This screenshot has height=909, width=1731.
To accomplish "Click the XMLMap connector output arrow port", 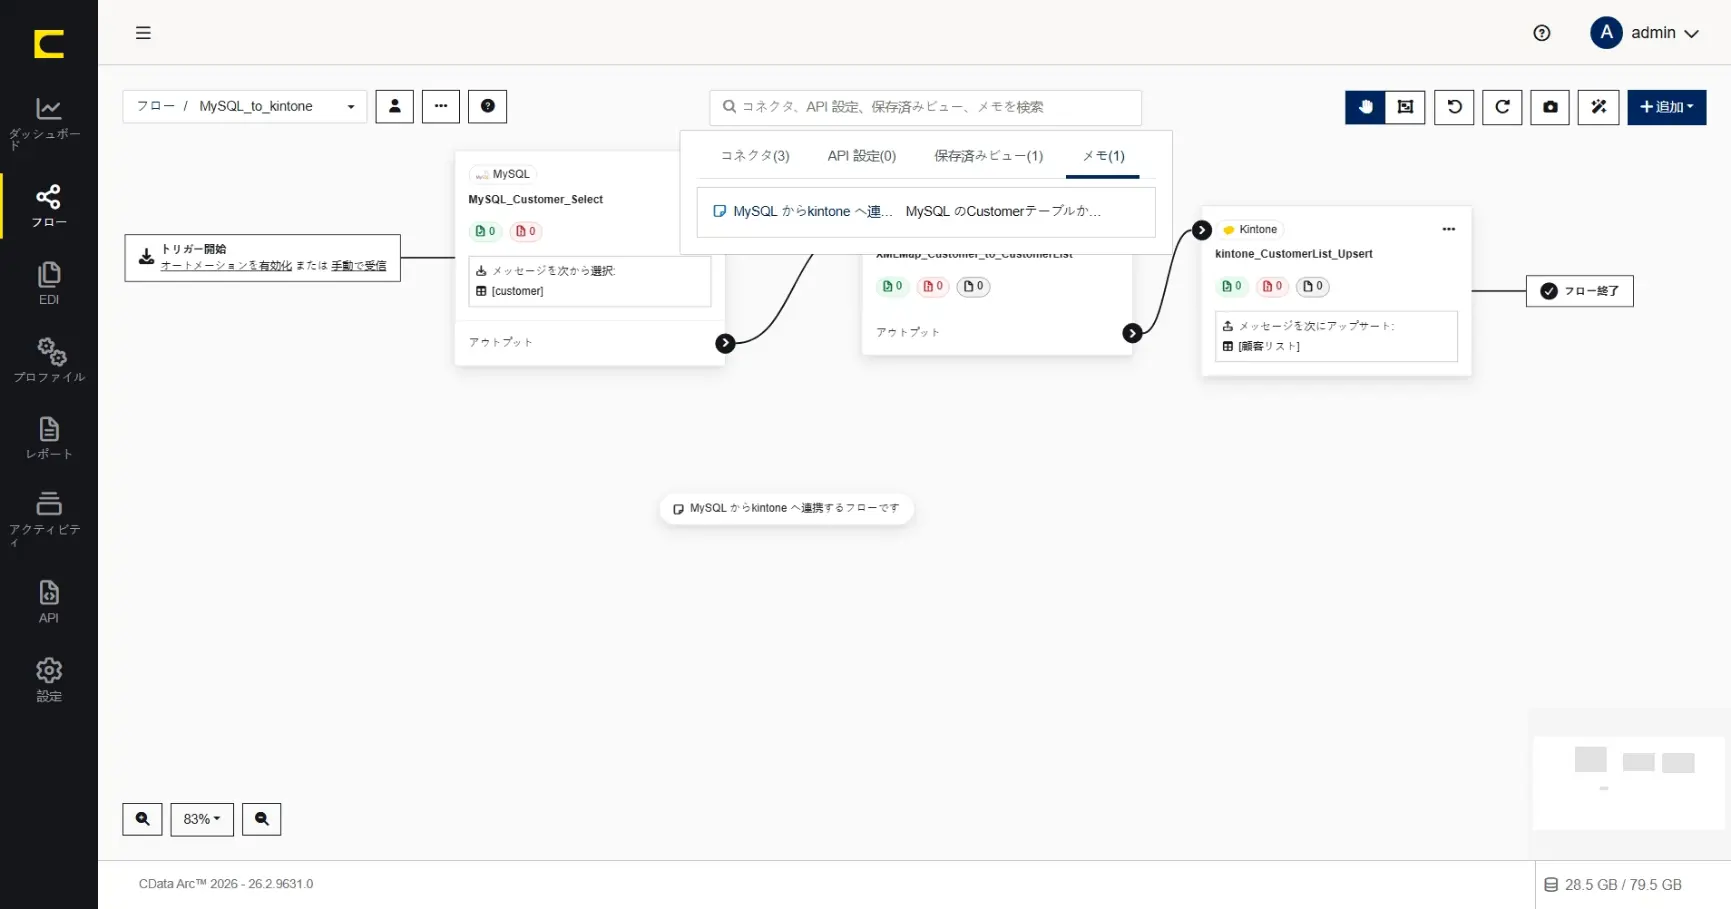I will [1132, 333].
